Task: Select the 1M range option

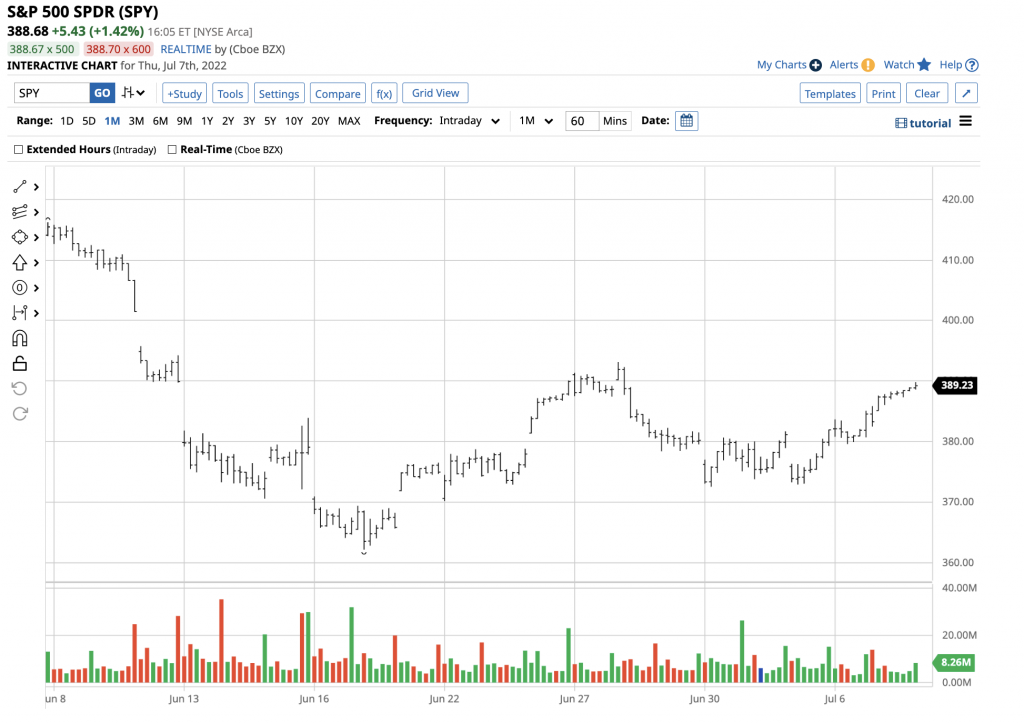Action: tap(112, 121)
